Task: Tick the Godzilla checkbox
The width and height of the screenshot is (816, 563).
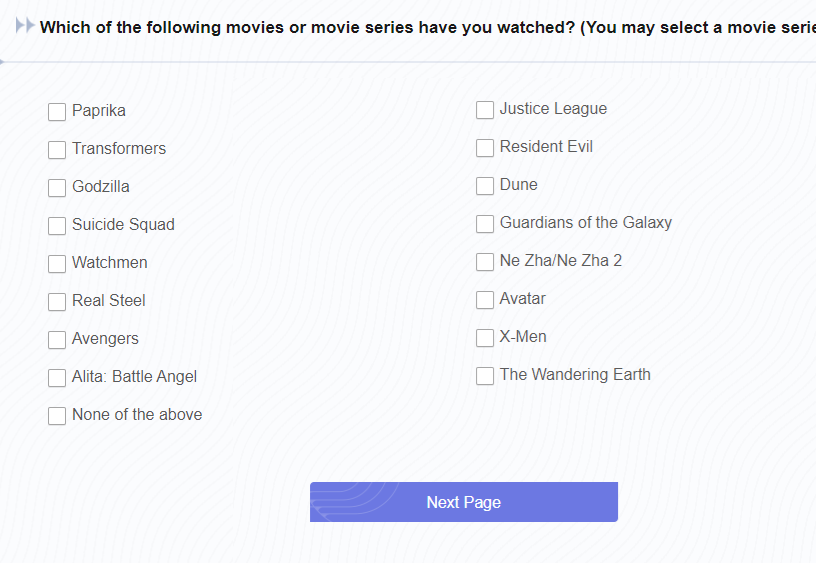Action: click(x=57, y=188)
